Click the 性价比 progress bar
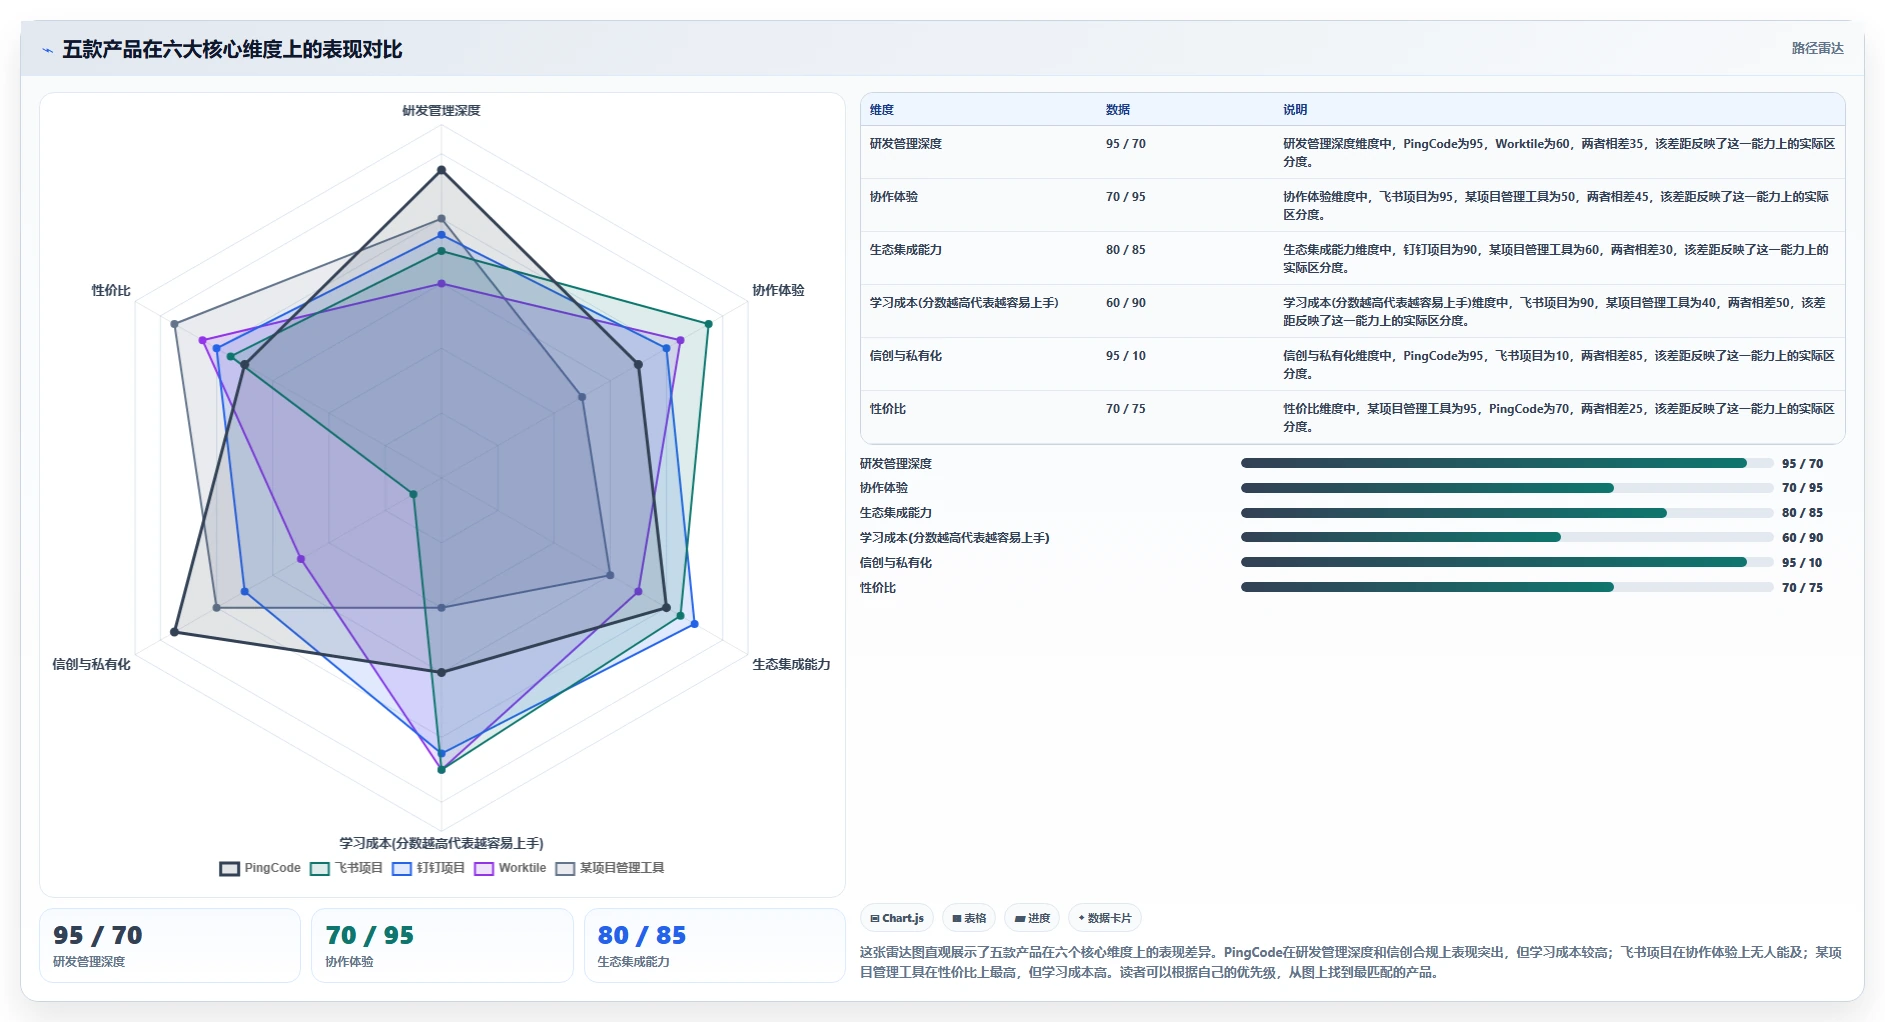 [1507, 587]
